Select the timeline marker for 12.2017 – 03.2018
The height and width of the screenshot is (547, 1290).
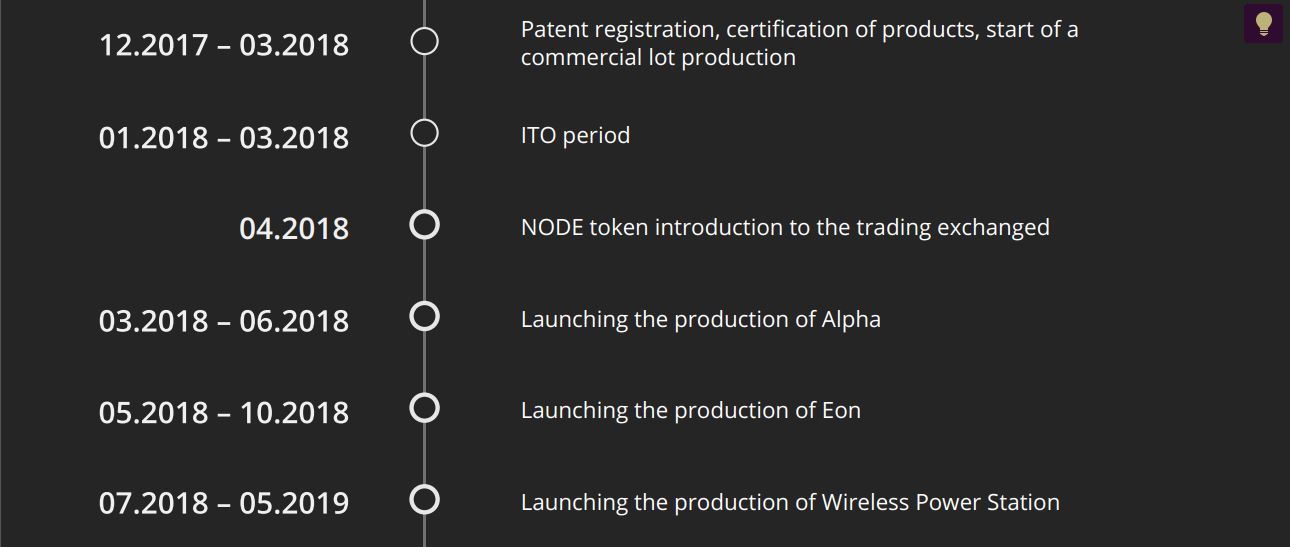tap(425, 42)
